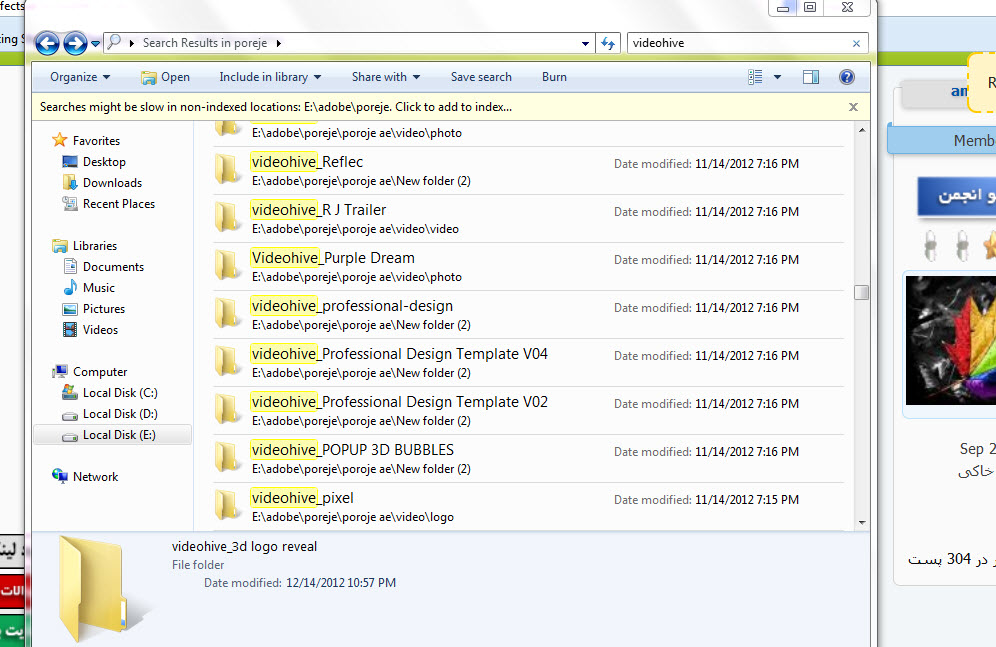Select the videohive_R J Trailer folder
Screen dimensions: 996x647
coord(528,218)
